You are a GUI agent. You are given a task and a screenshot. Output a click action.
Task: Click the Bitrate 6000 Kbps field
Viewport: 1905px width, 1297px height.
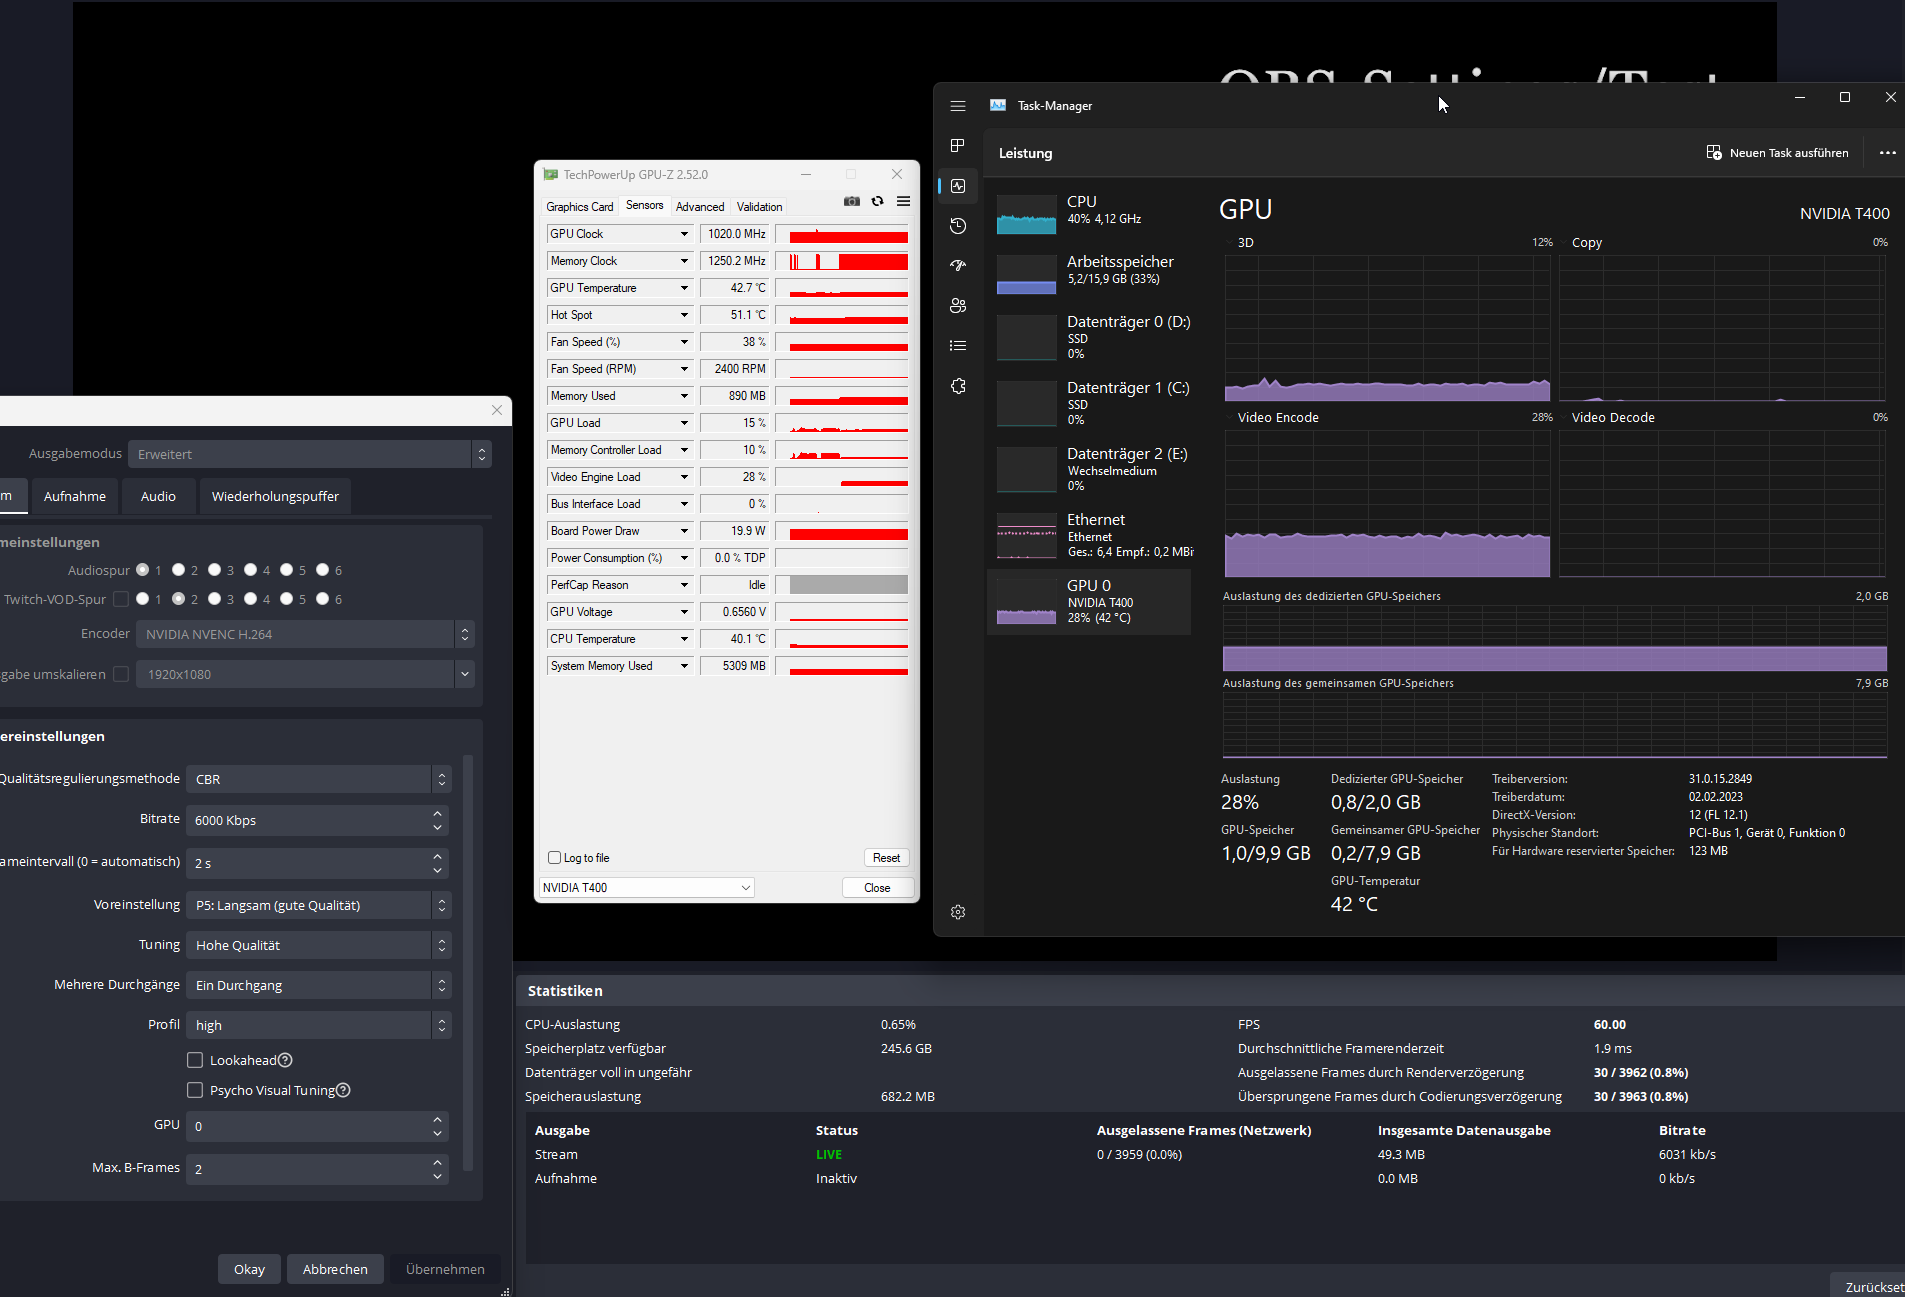tap(317, 820)
